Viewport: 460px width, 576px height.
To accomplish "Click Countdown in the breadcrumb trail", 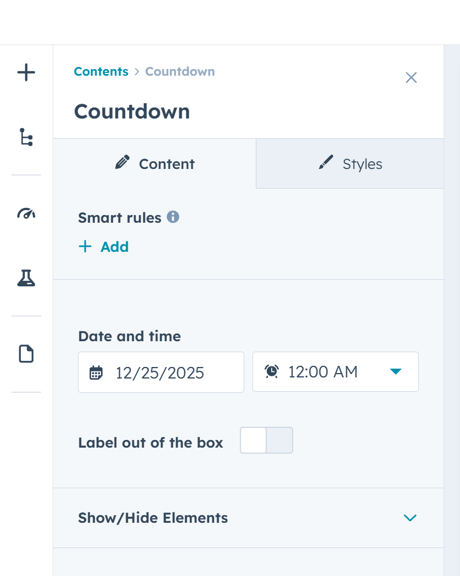I will pyautogui.click(x=180, y=71).
